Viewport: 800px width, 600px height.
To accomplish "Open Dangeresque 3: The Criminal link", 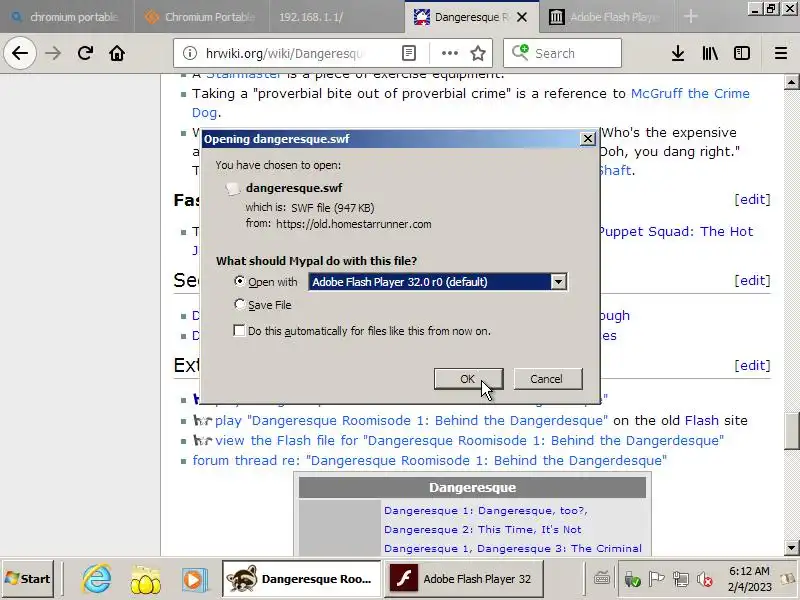I will (559, 548).
